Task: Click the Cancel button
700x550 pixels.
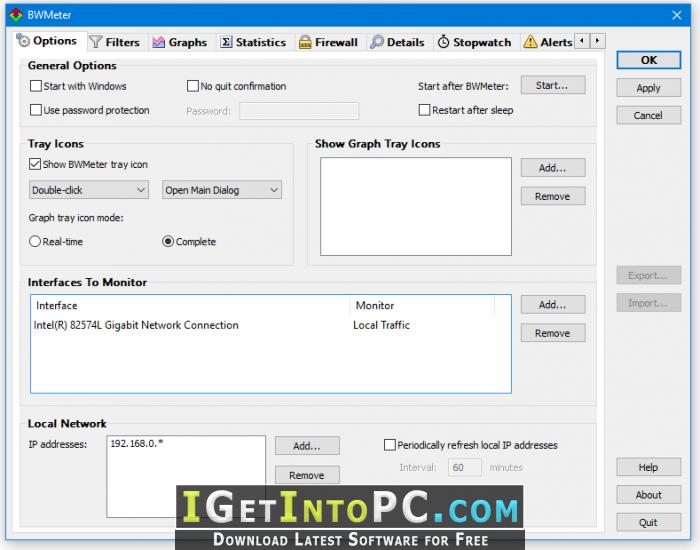Action: pos(649,115)
